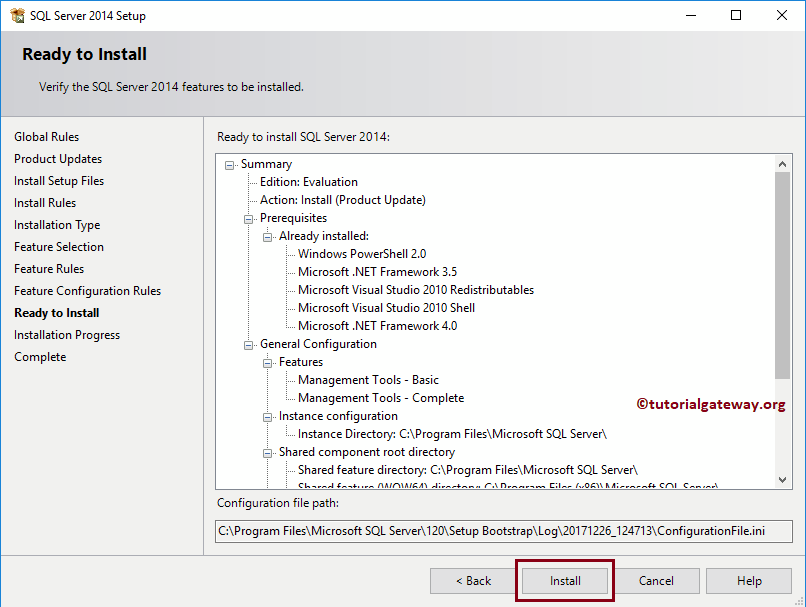This screenshot has width=806, height=607.
Task: Select the 'Instance Directory' path row
Action: pos(452,434)
